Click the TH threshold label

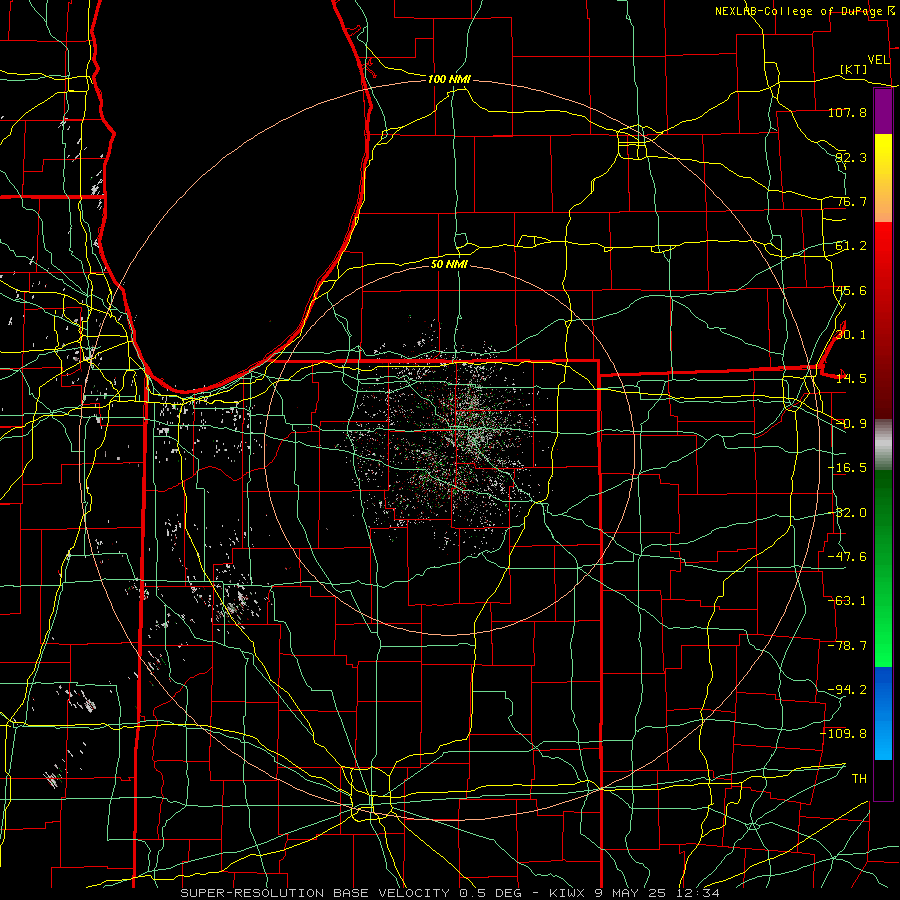point(859,779)
